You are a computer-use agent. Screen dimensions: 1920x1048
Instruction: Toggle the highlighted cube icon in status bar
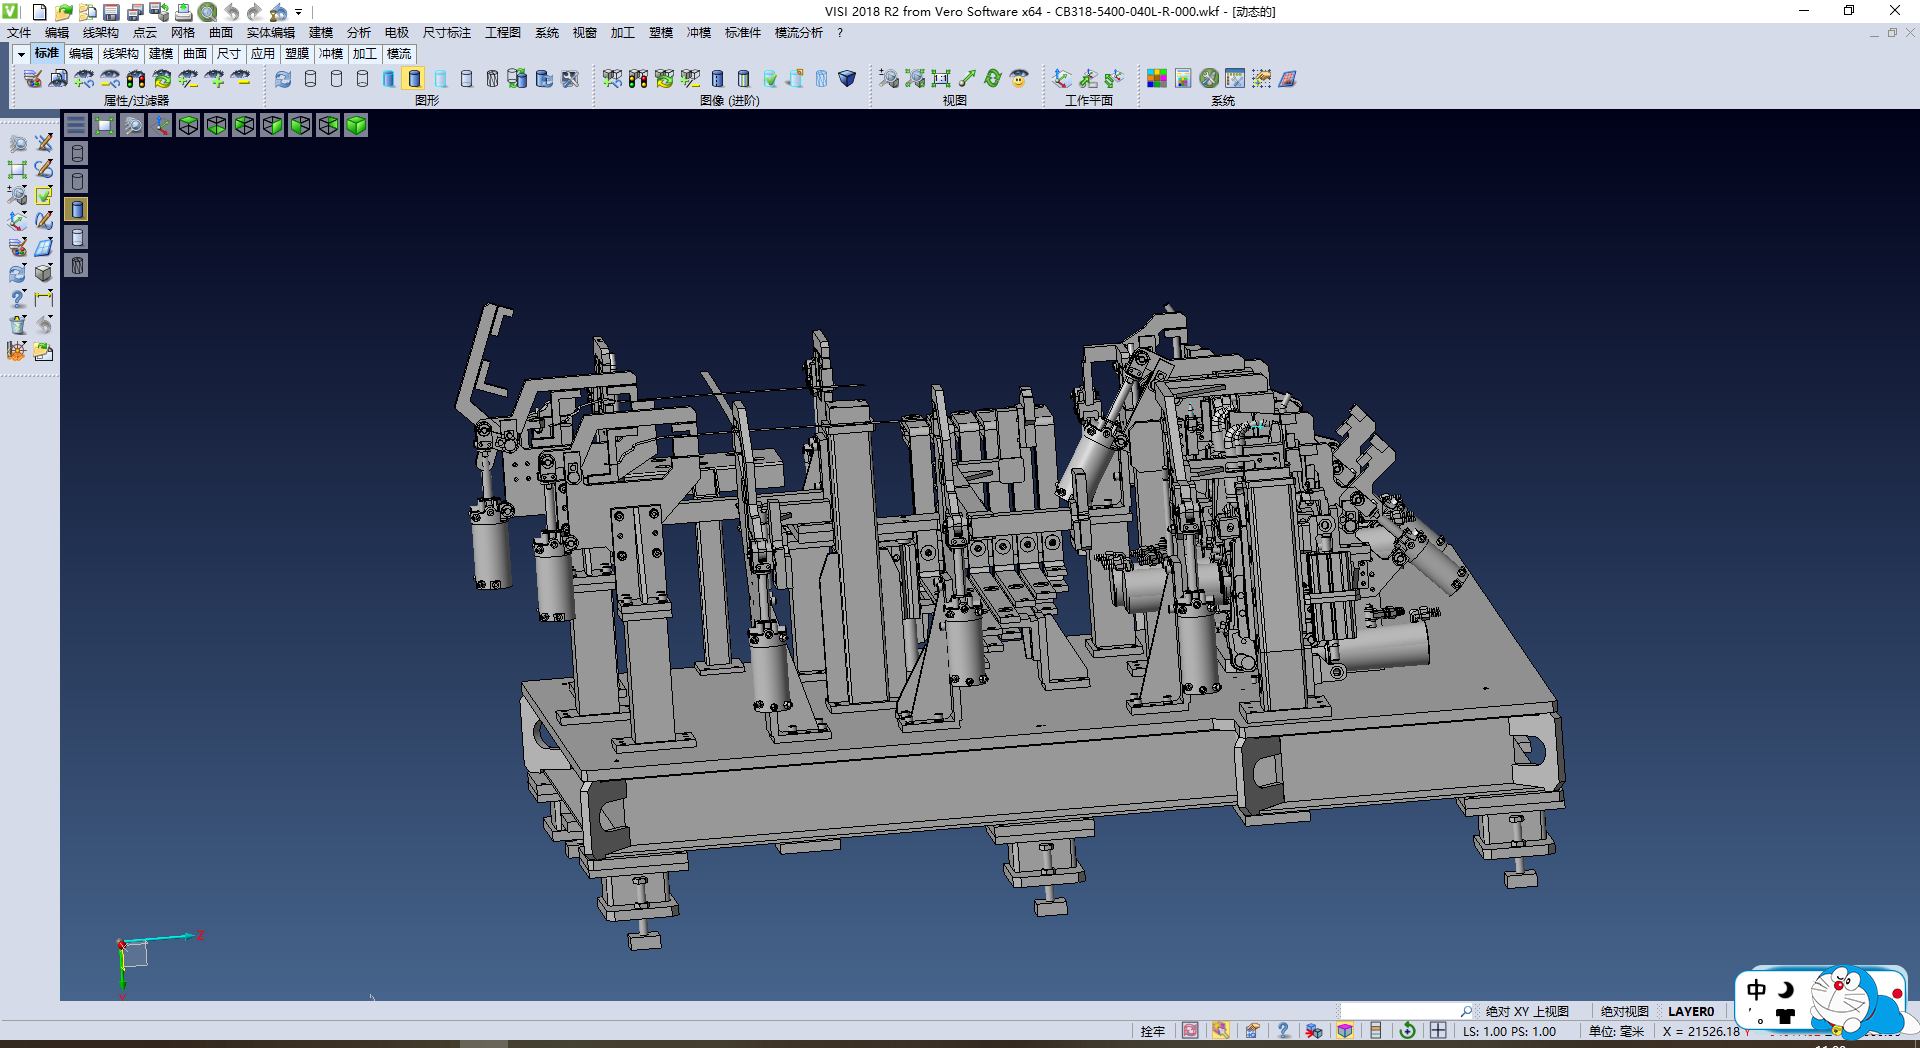[x=1345, y=1031]
